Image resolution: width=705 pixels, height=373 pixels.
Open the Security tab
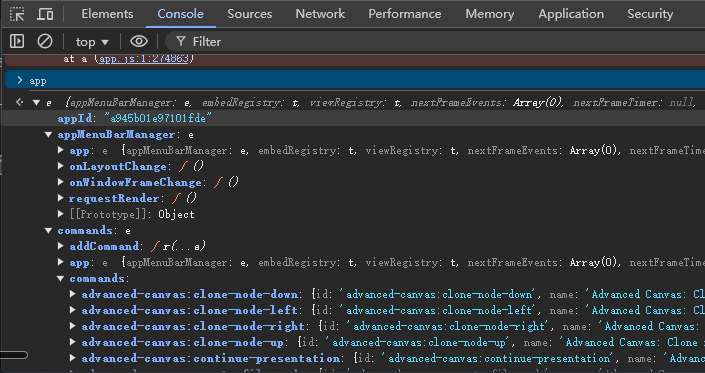(x=650, y=14)
